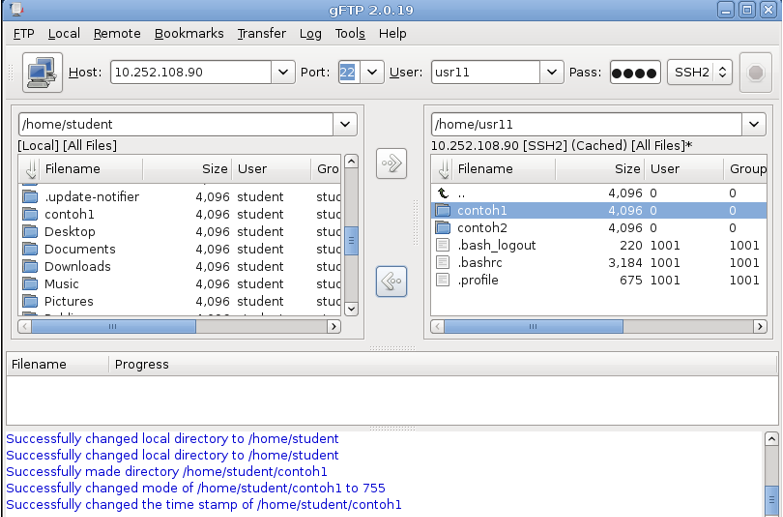783x517 pixels.
Task: Expand the remote path /home/usr11 dropdown
Action: click(x=754, y=124)
